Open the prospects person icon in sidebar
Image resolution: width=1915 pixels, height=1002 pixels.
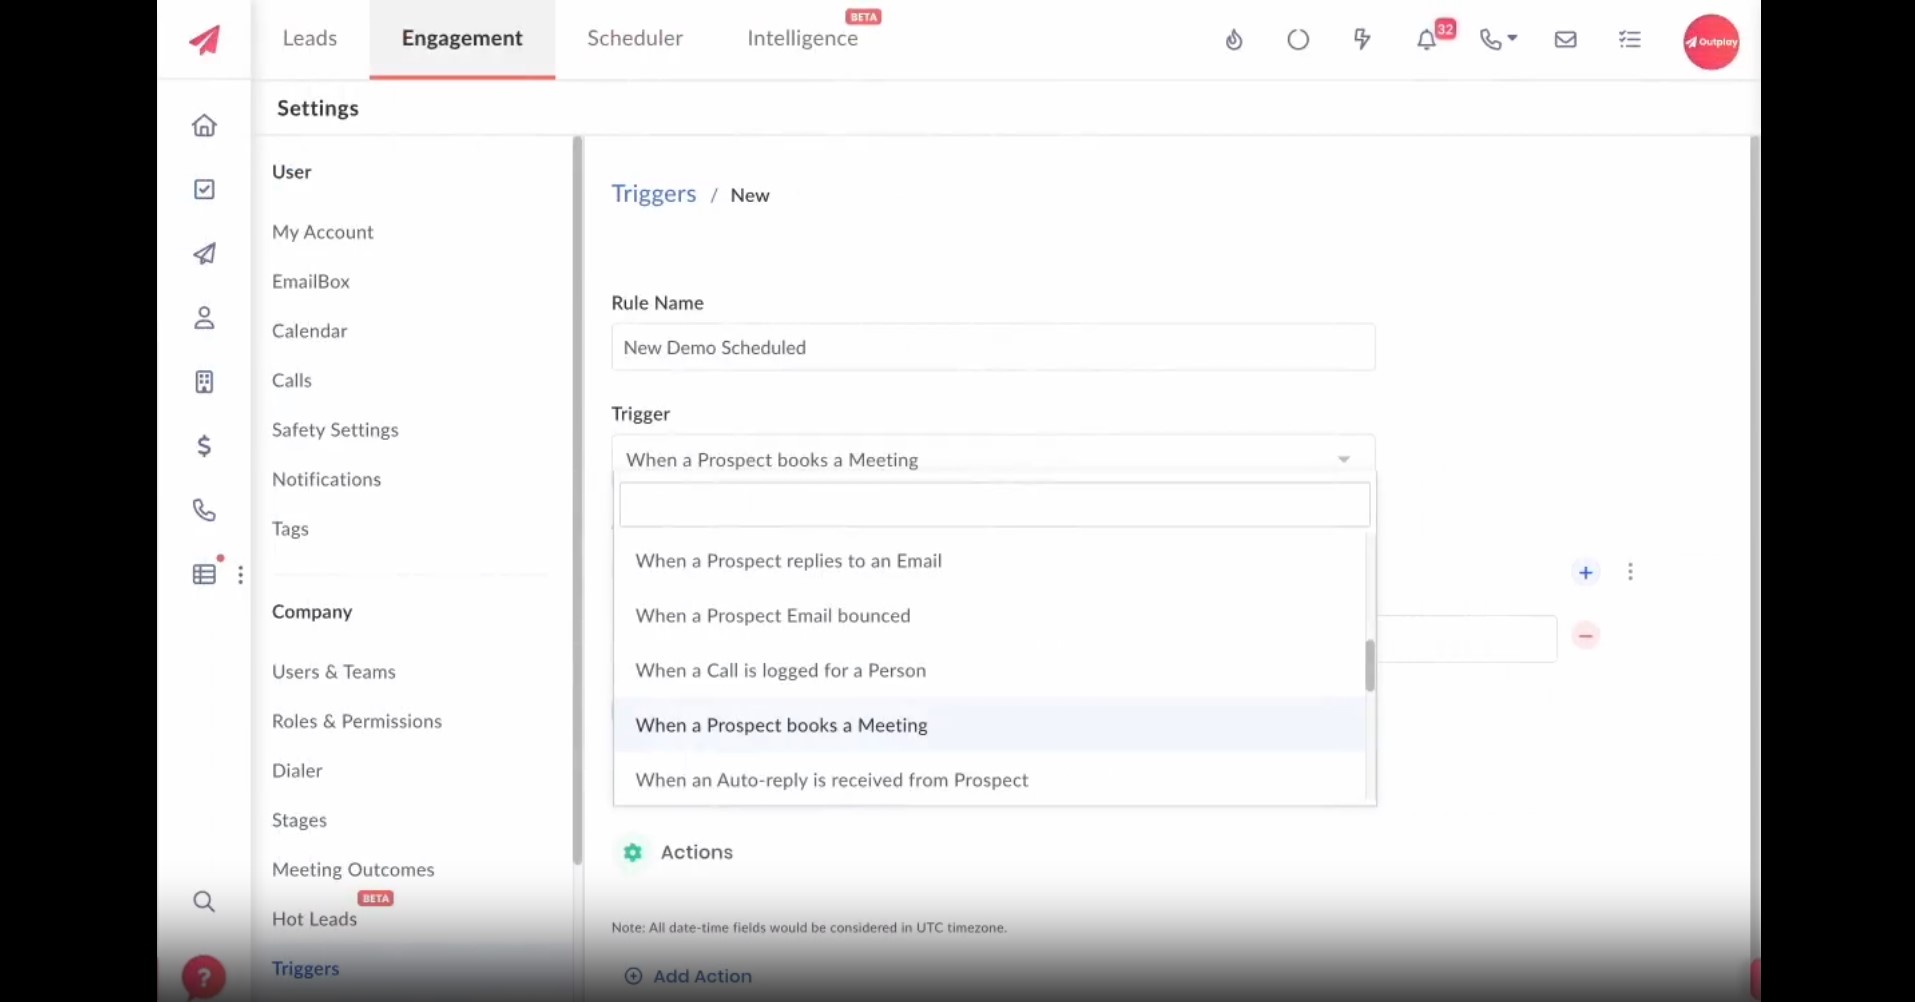[204, 318]
